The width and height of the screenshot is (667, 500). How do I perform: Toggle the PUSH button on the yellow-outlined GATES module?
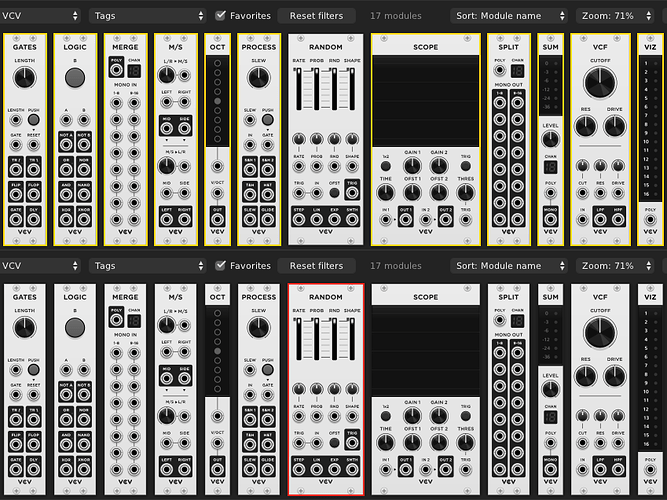[34, 120]
